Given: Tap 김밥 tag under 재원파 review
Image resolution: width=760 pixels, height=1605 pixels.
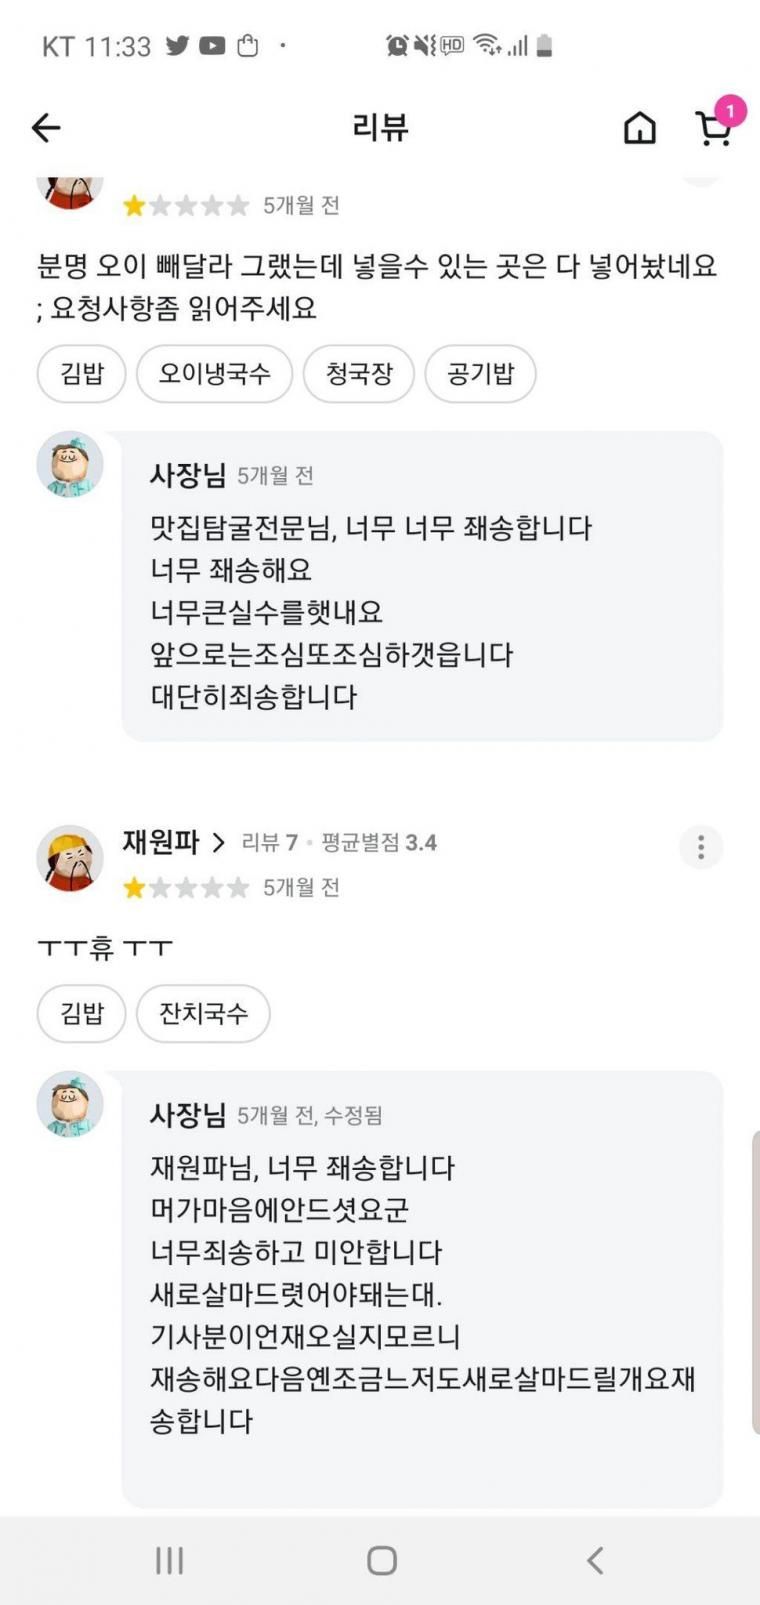Looking at the screenshot, I should [82, 1014].
